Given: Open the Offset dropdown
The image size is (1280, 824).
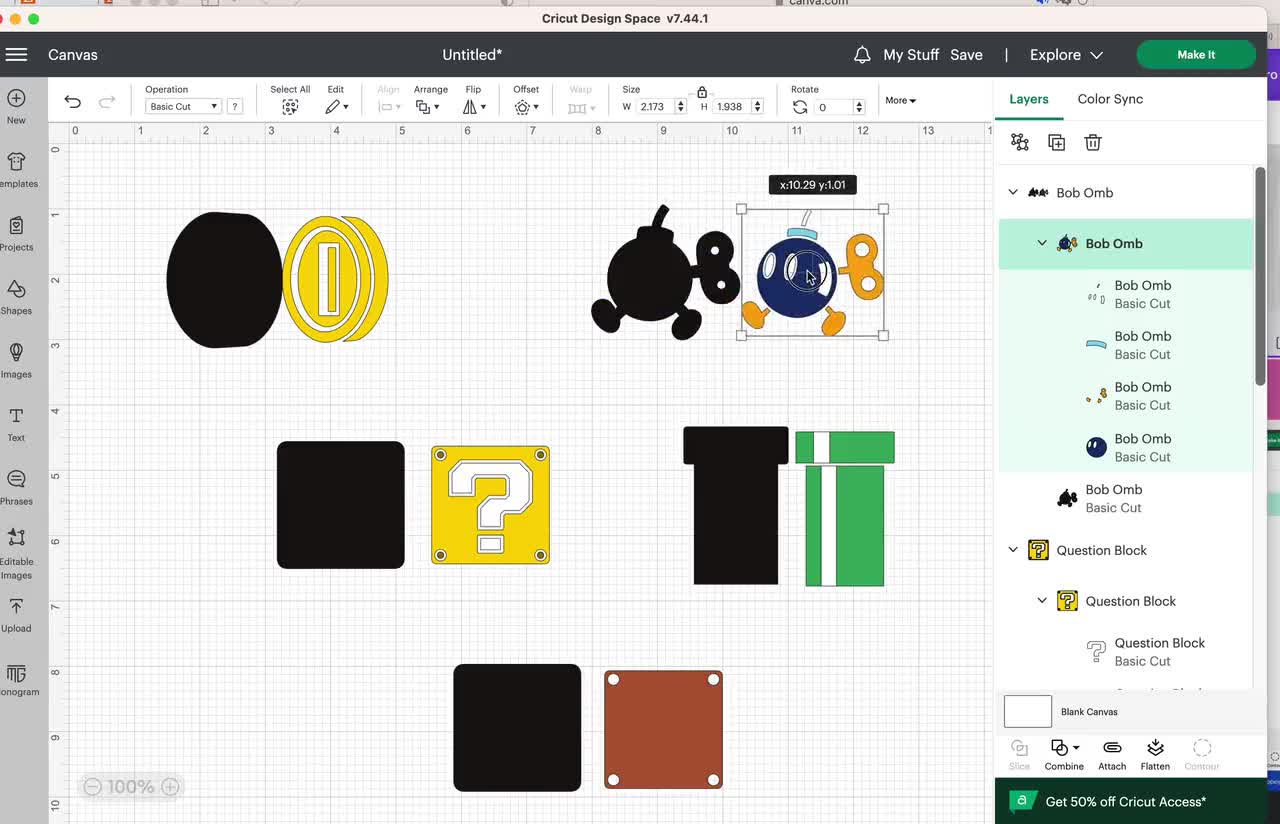Looking at the screenshot, I should 526,107.
